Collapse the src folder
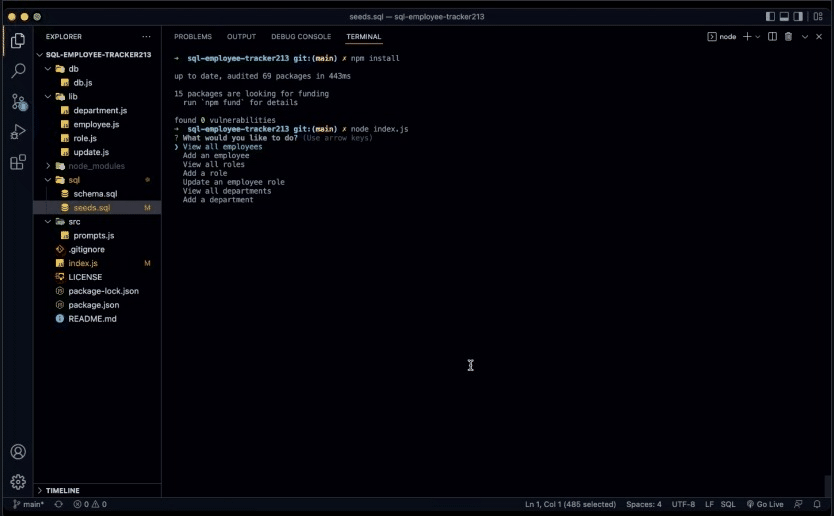 (48, 221)
